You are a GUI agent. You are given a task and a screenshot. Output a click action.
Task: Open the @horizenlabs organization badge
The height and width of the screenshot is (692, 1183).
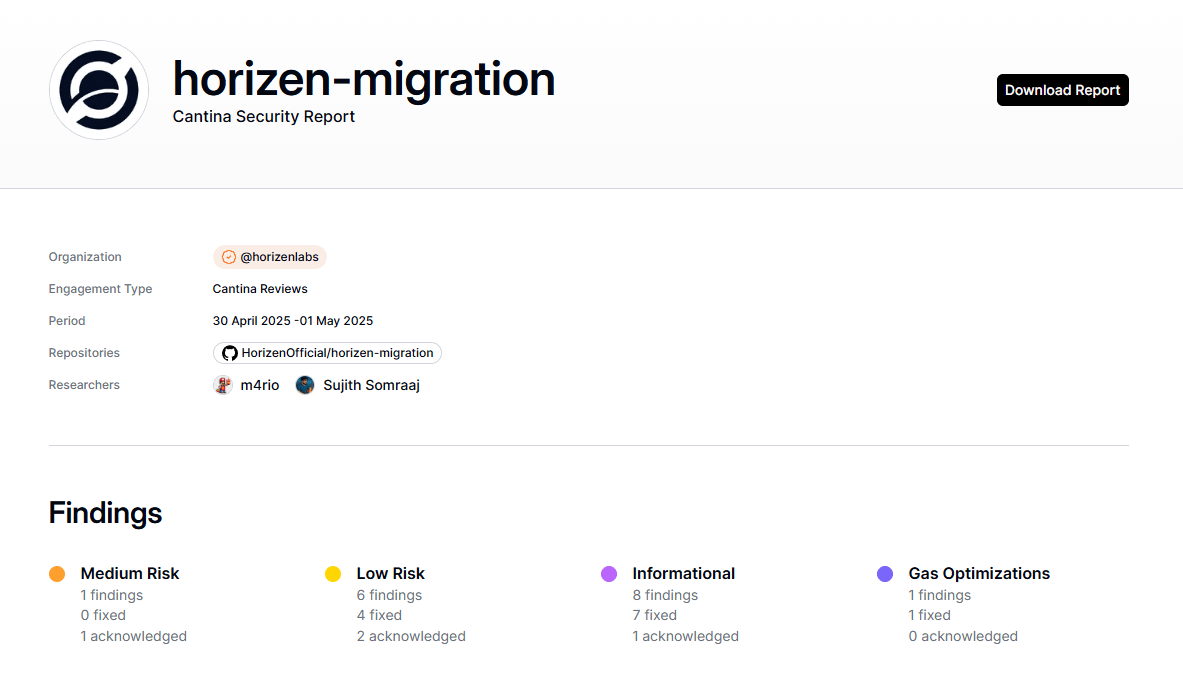tap(270, 257)
